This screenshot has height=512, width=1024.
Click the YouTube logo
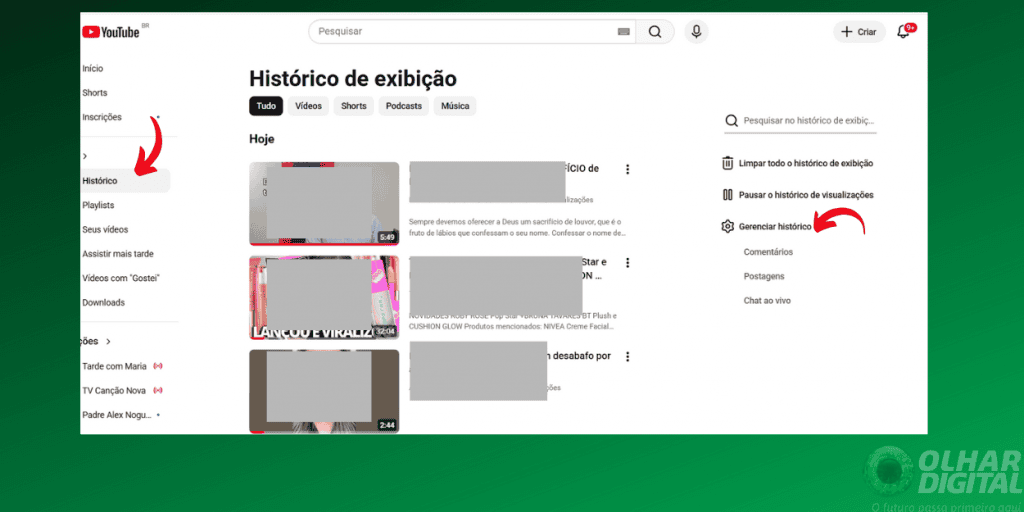111,32
